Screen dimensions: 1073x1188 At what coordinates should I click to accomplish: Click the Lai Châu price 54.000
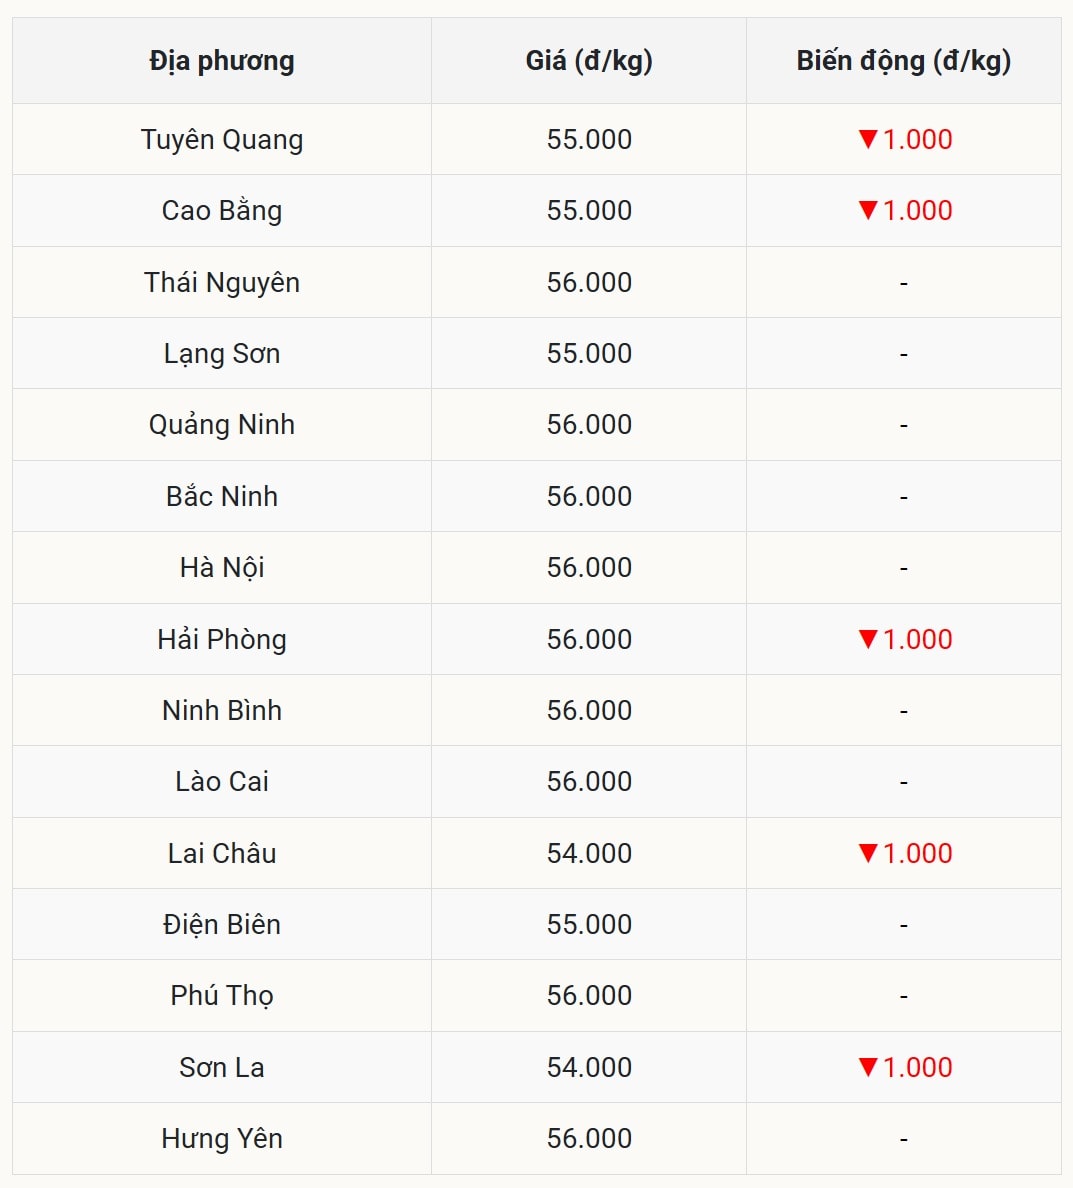589,853
